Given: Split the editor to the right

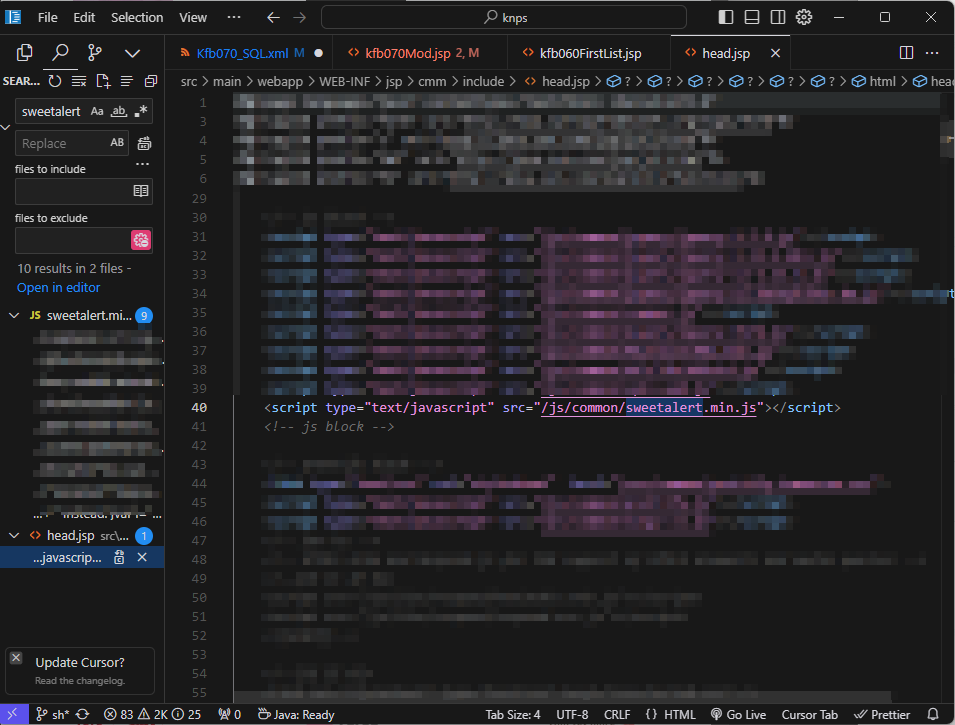Looking at the screenshot, I should click(906, 53).
